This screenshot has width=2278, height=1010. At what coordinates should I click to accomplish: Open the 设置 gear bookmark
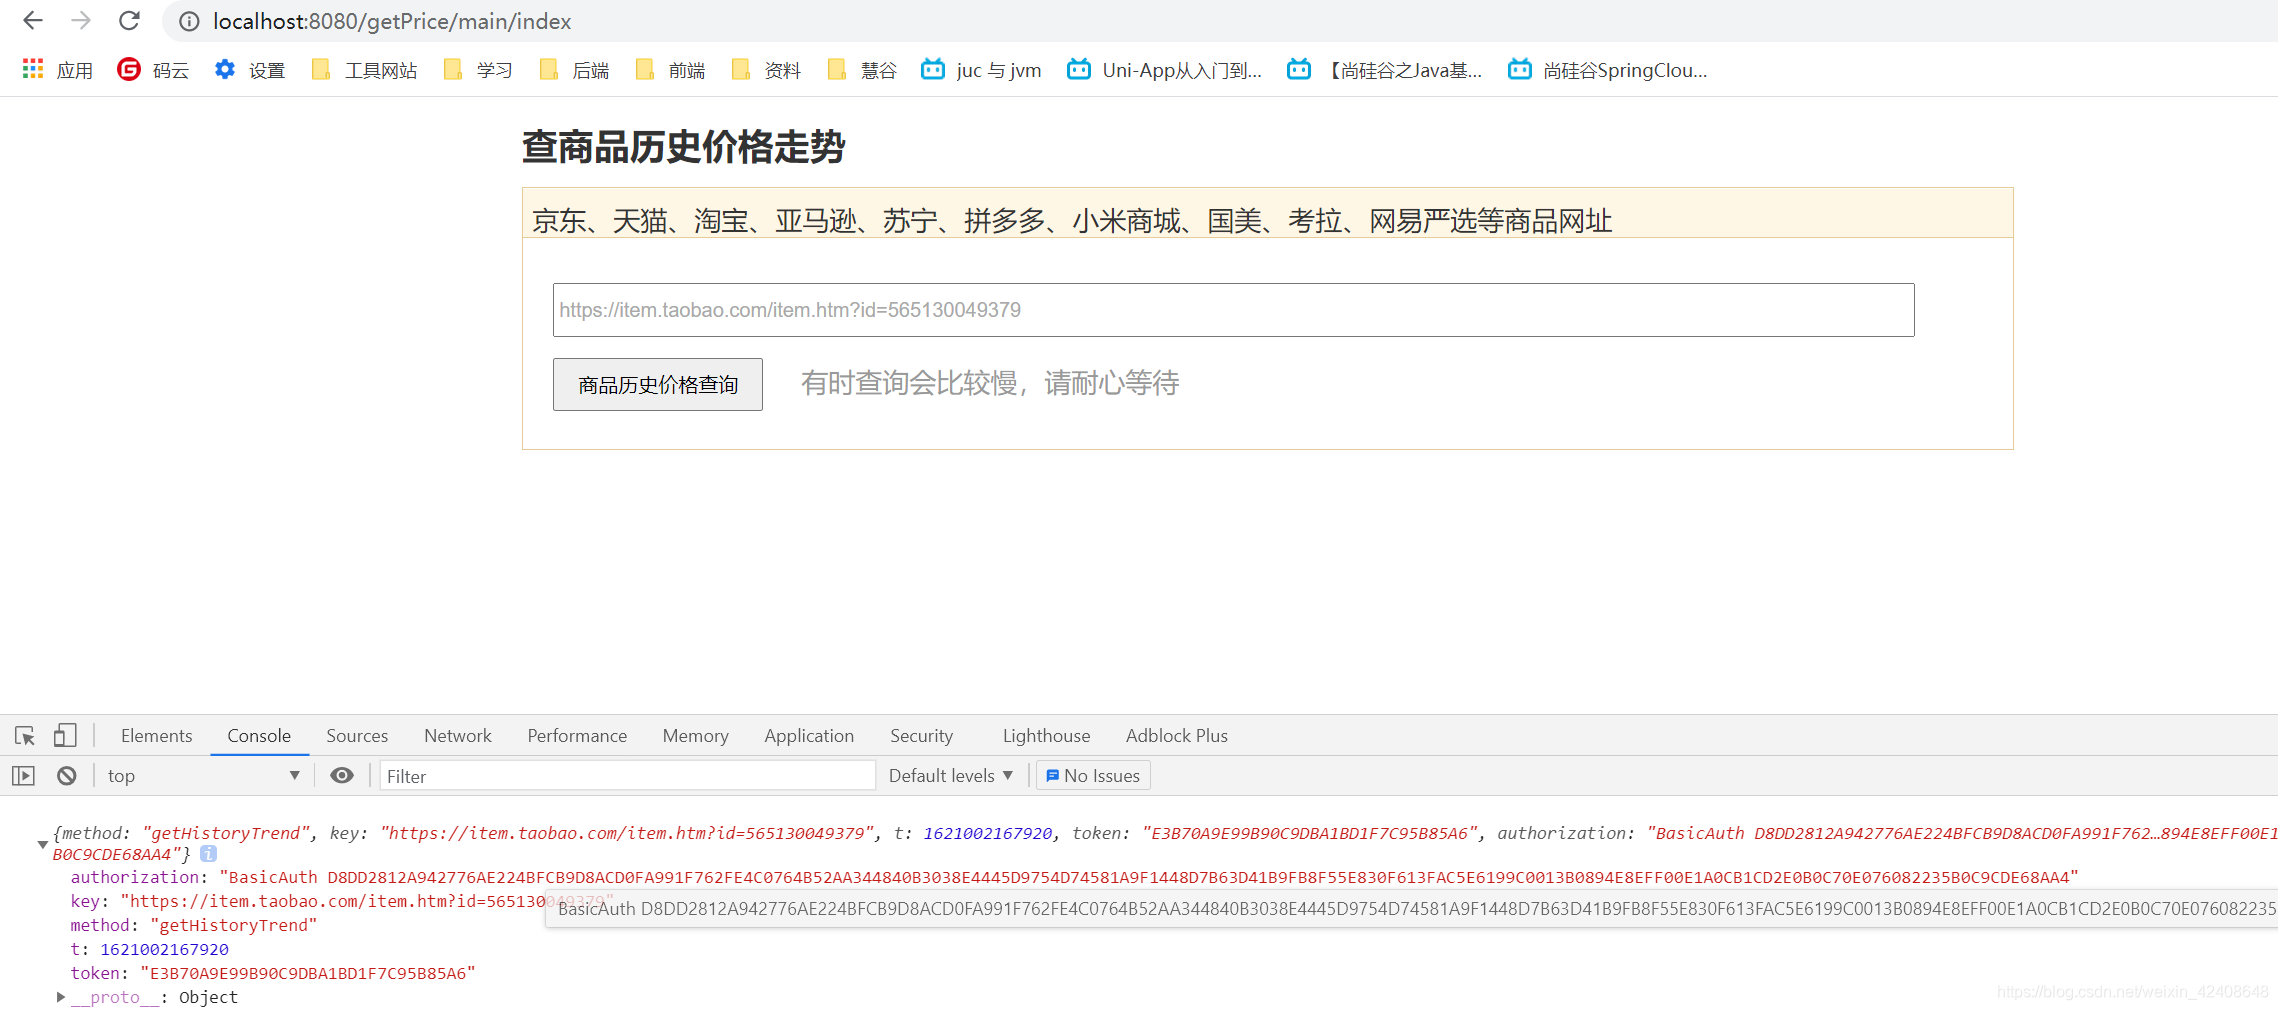pyautogui.click(x=250, y=70)
